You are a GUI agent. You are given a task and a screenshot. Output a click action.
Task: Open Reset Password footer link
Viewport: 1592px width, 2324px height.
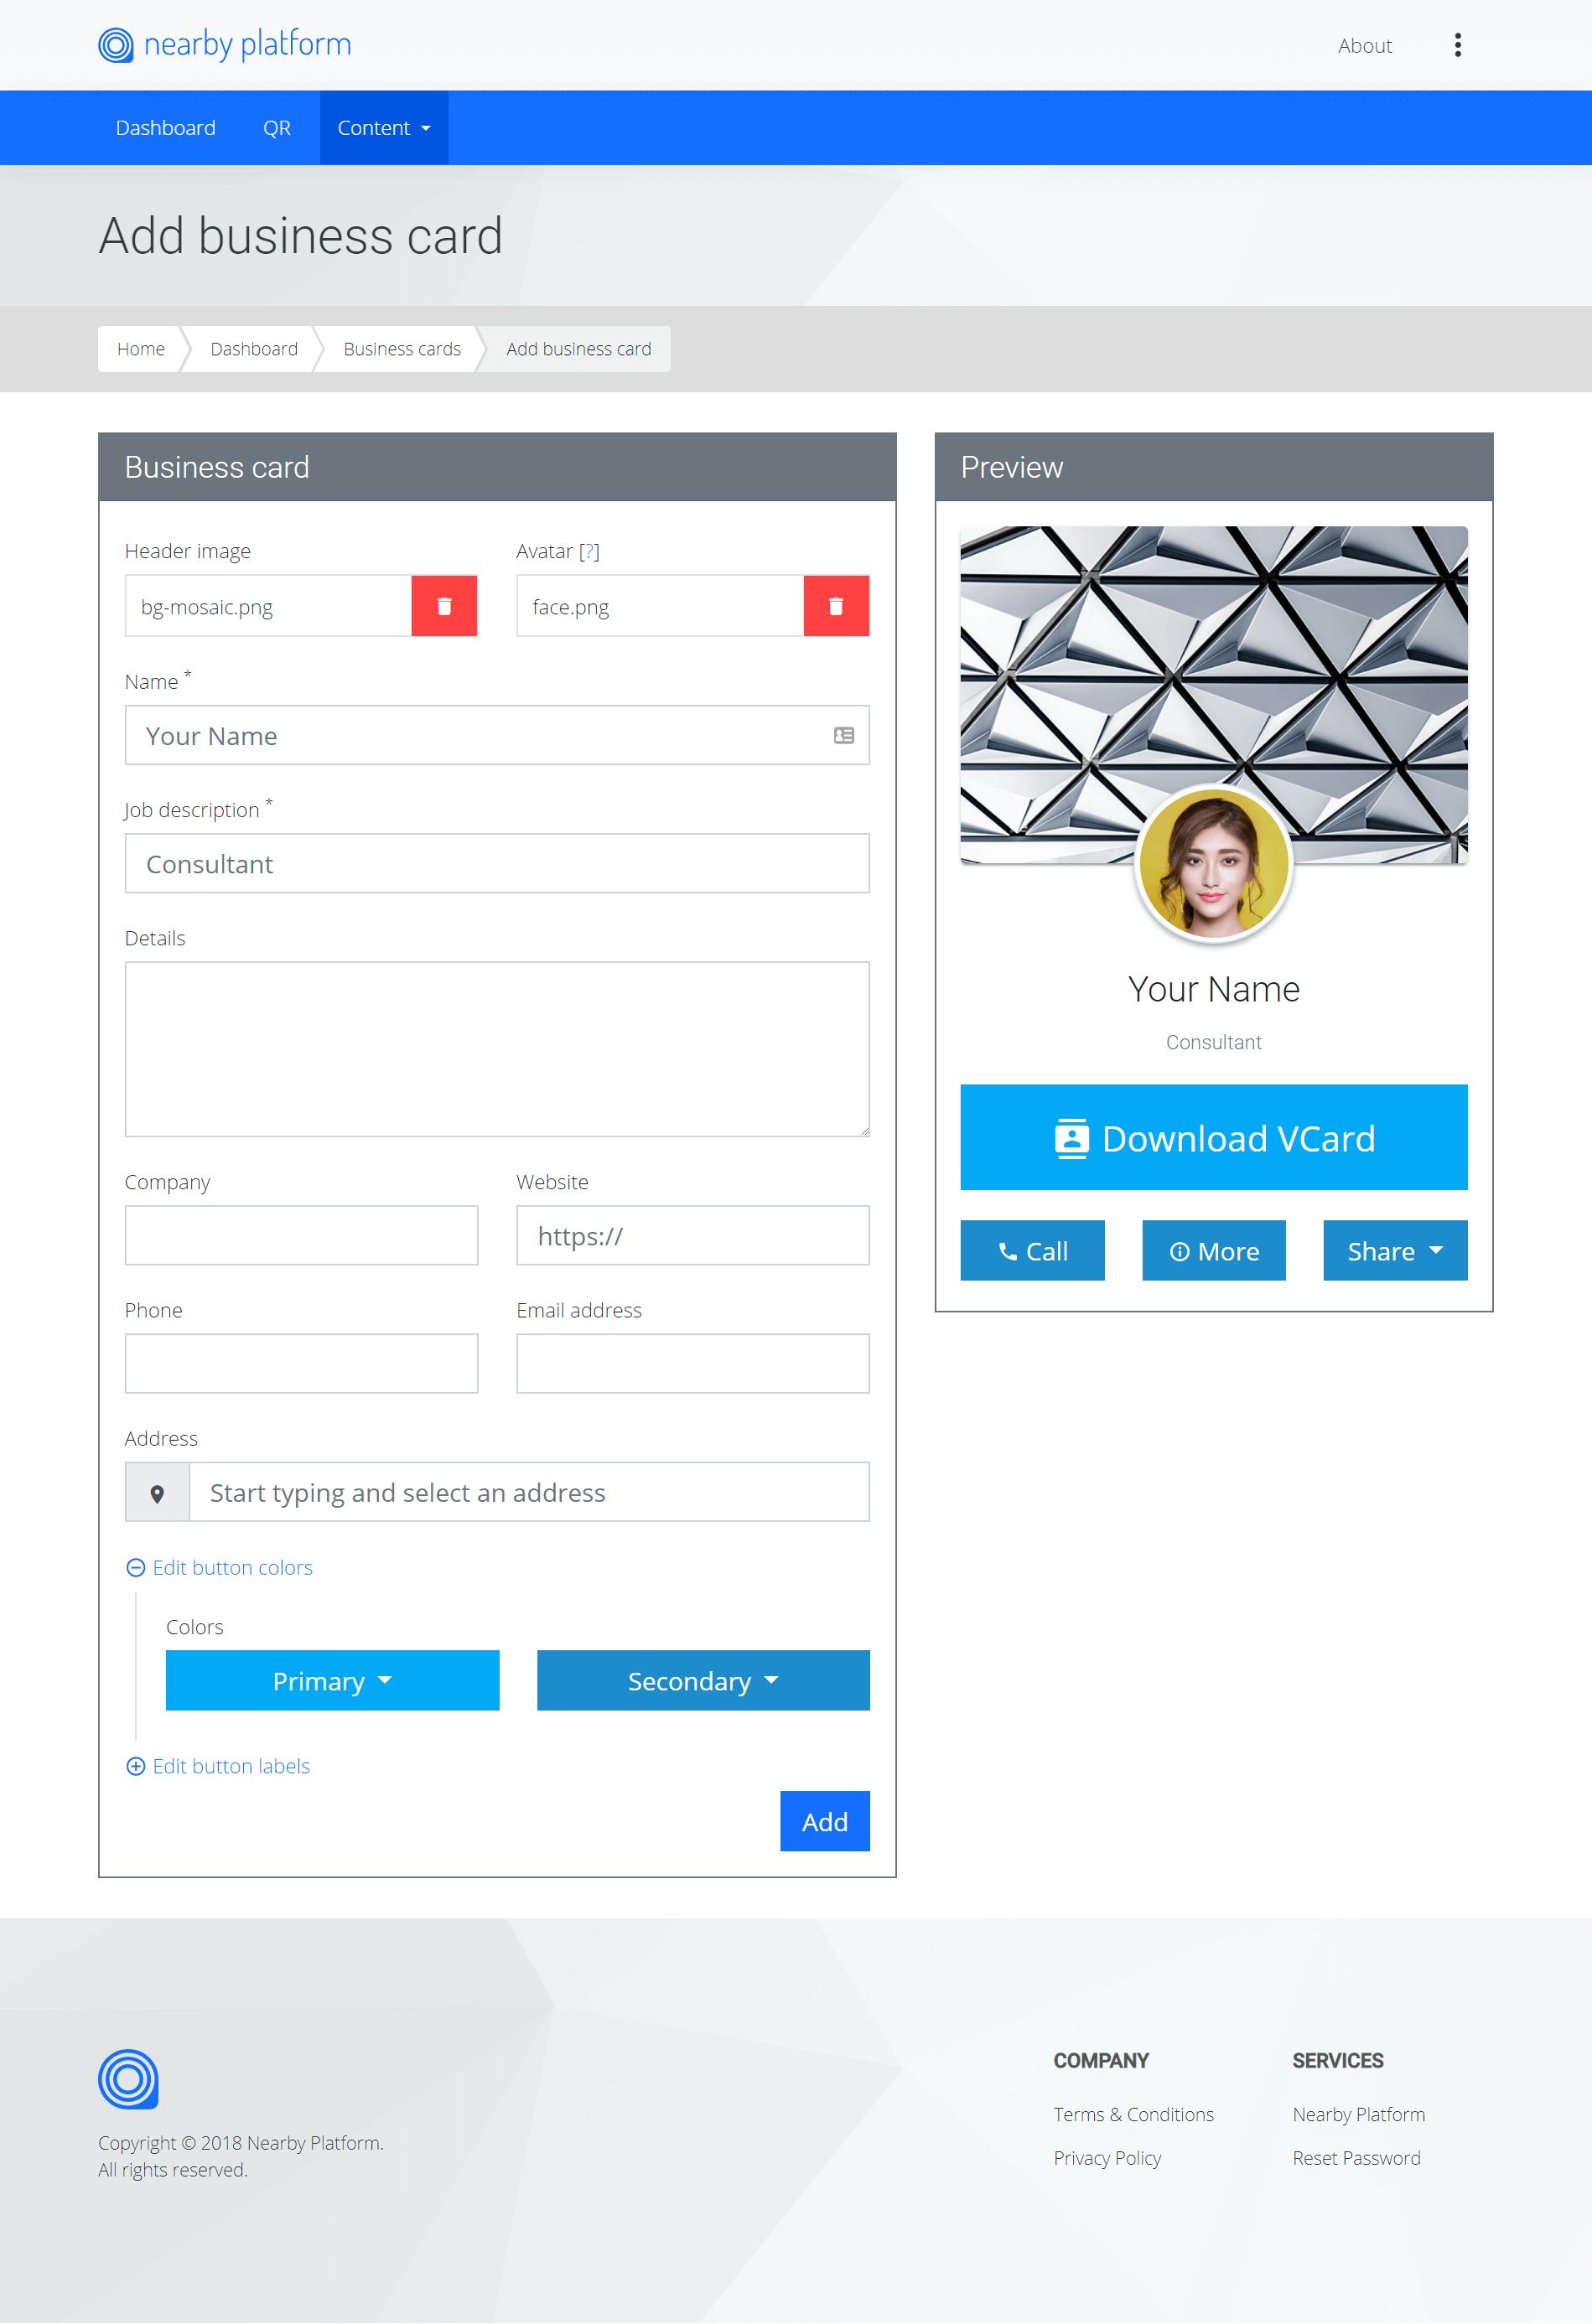tap(1356, 2159)
